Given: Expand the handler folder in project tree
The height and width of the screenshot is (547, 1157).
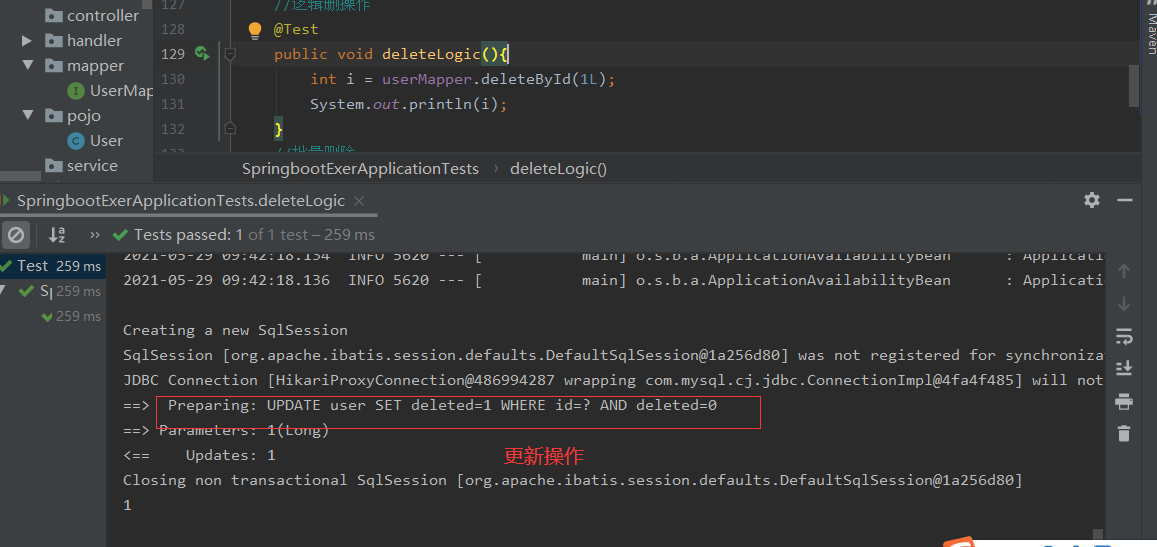Looking at the screenshot, I should pyautogui.click(x=27, y=41).
